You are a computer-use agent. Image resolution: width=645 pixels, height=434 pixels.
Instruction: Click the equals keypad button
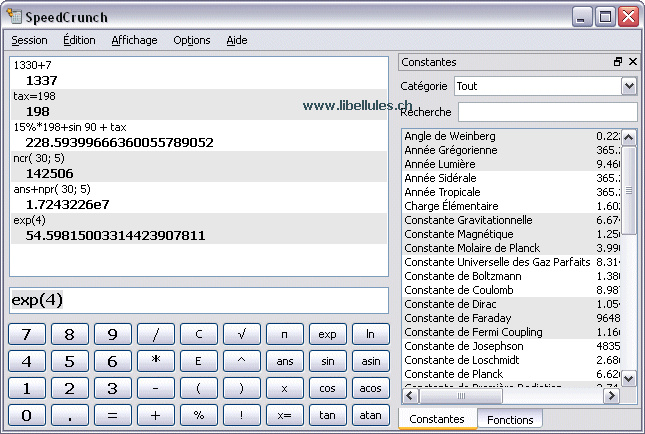pyautogui.click(x=113, y=415)
